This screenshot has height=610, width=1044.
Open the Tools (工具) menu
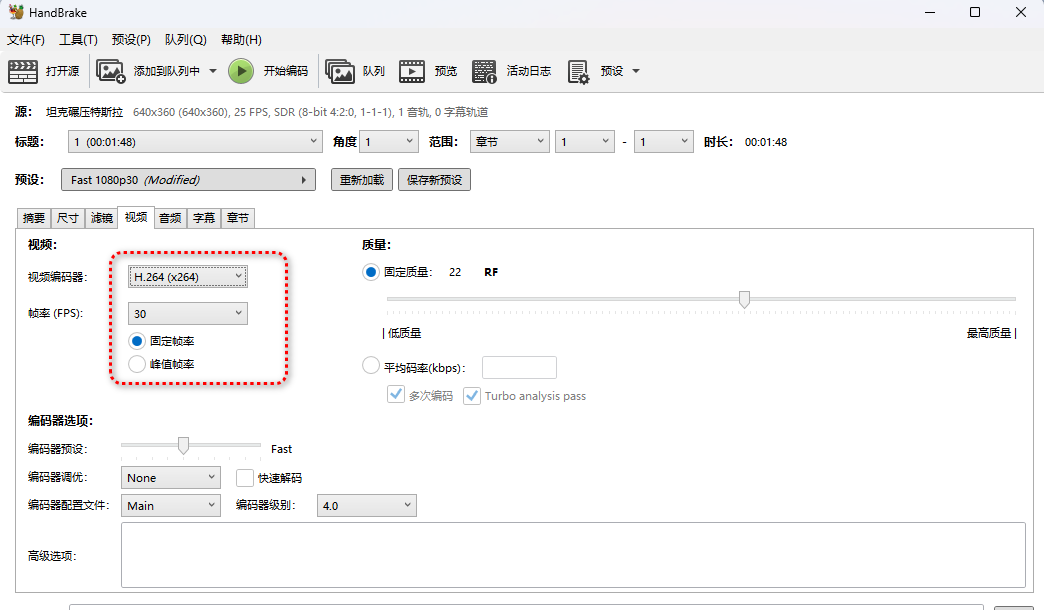[79, 40]
